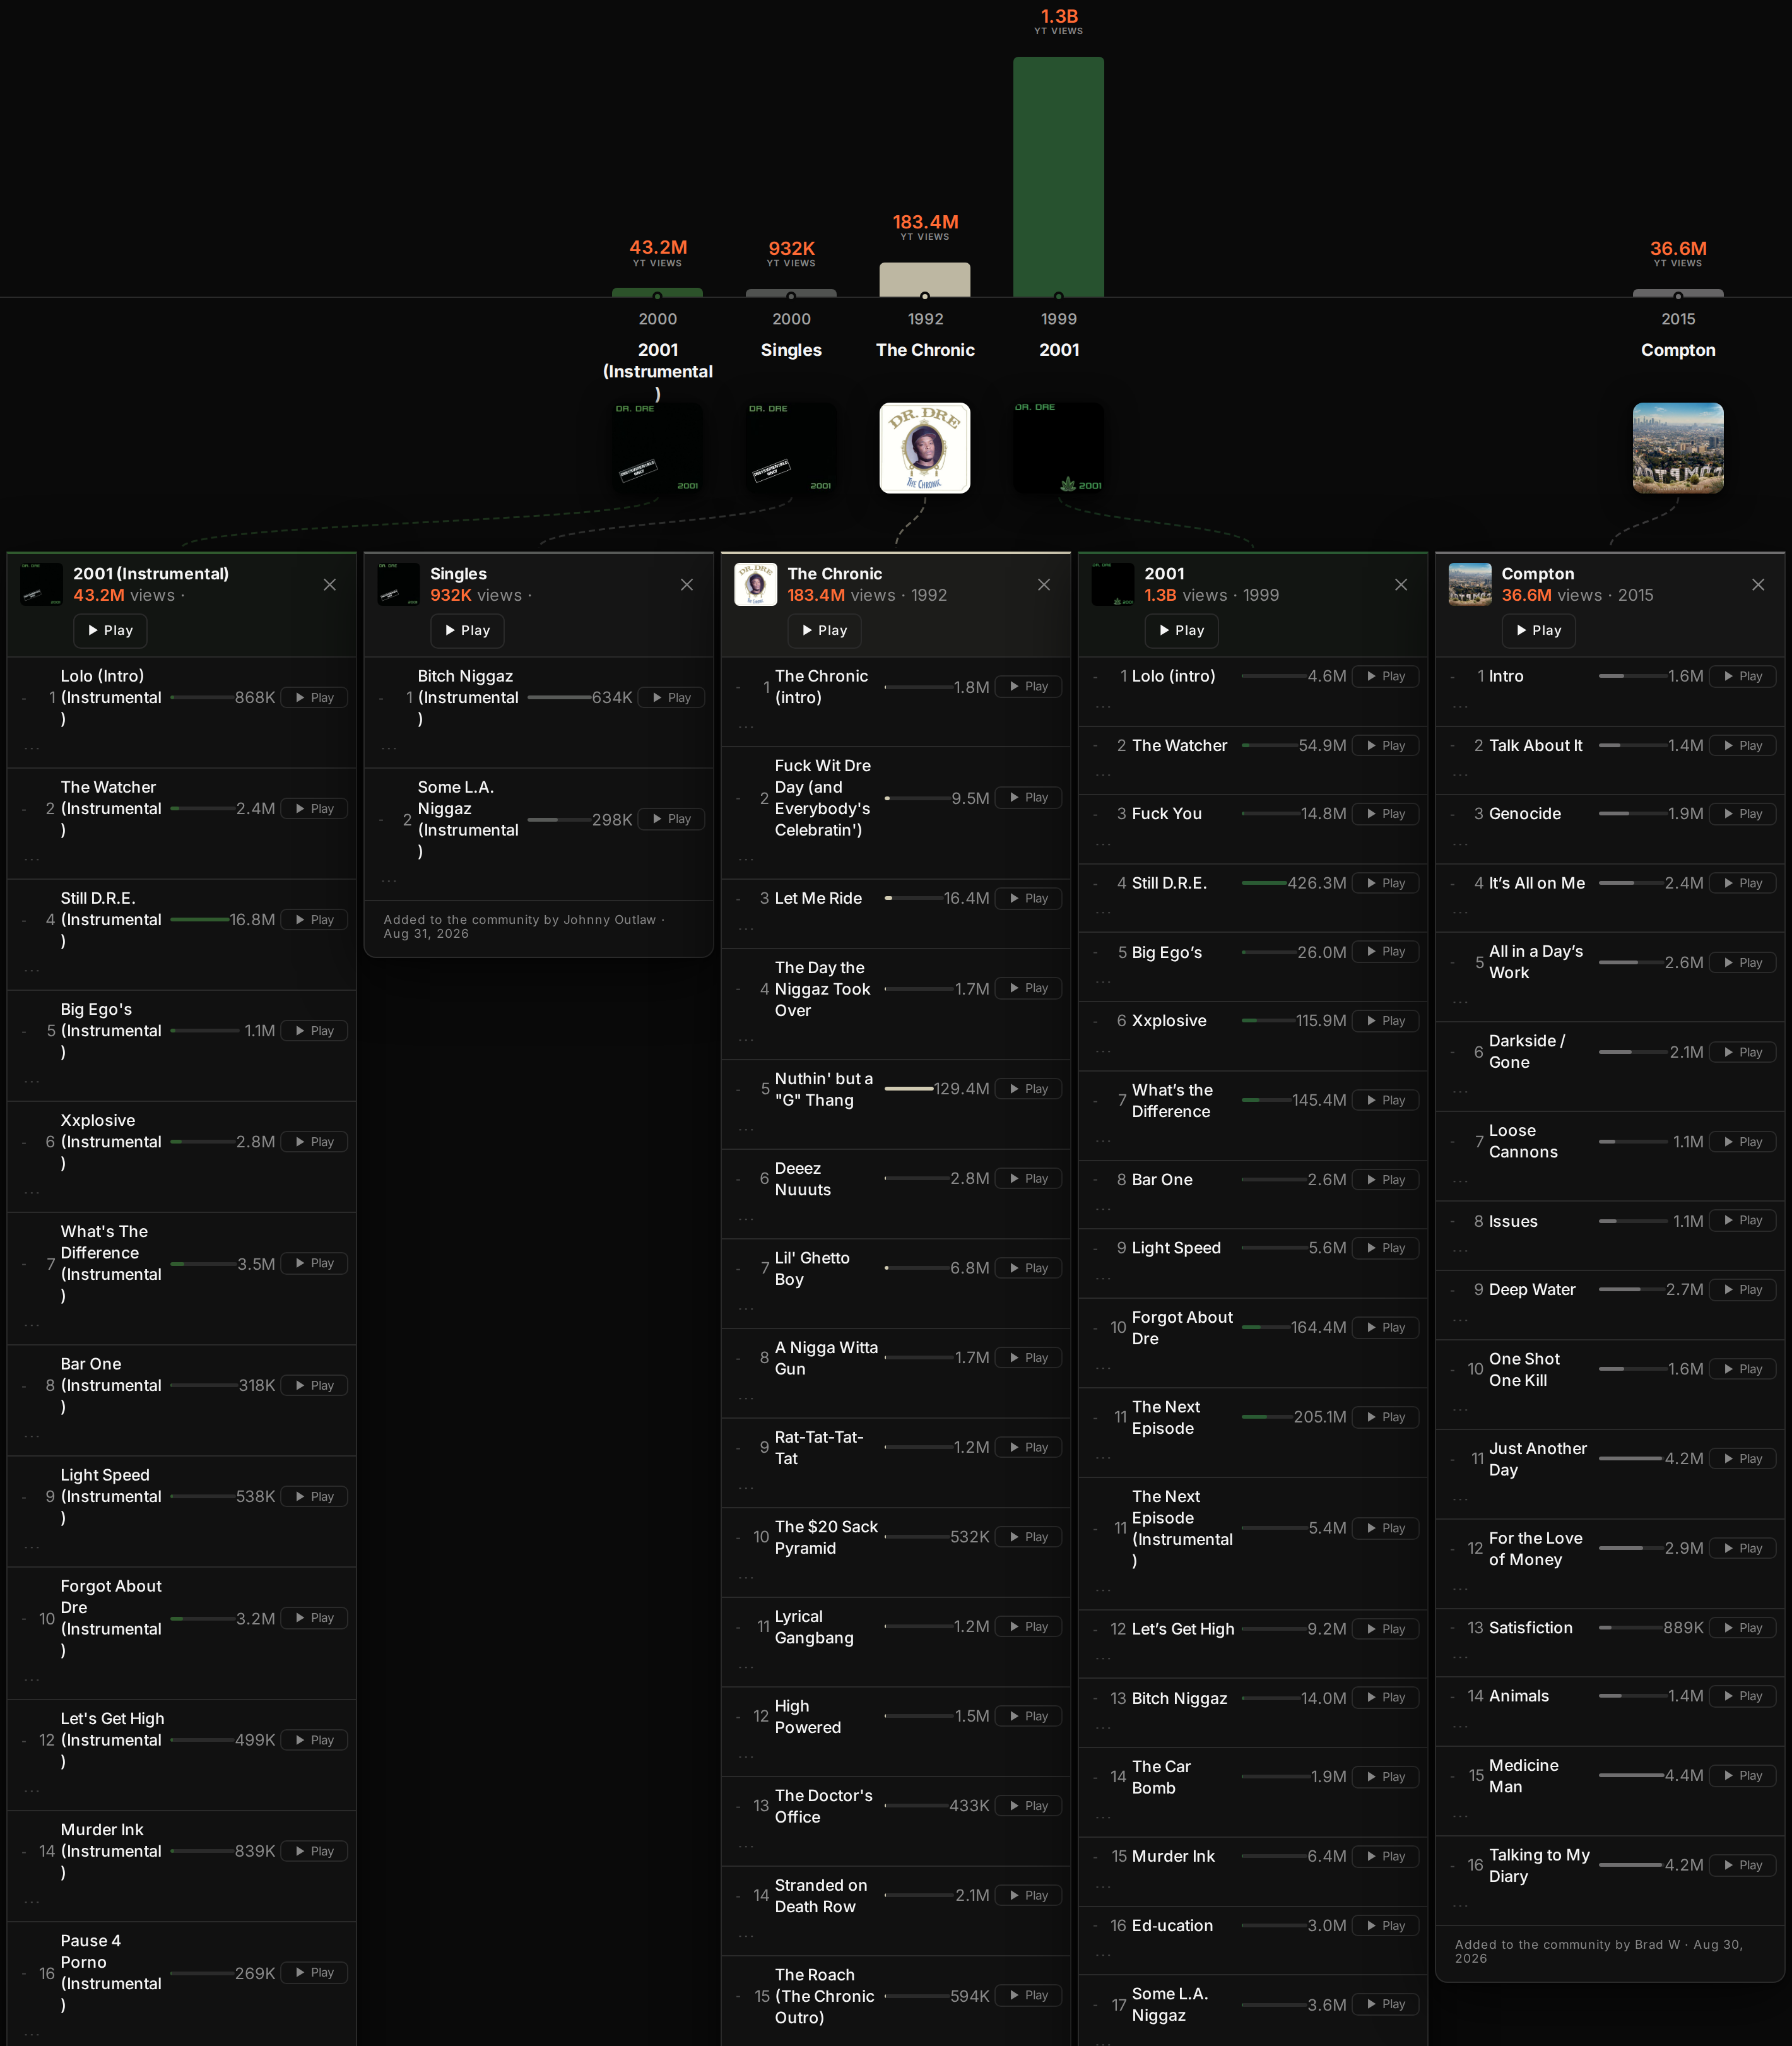Open the Compton album cover thumbnail
Screen dimensions: 1792x2046
tap(1678, 448)
